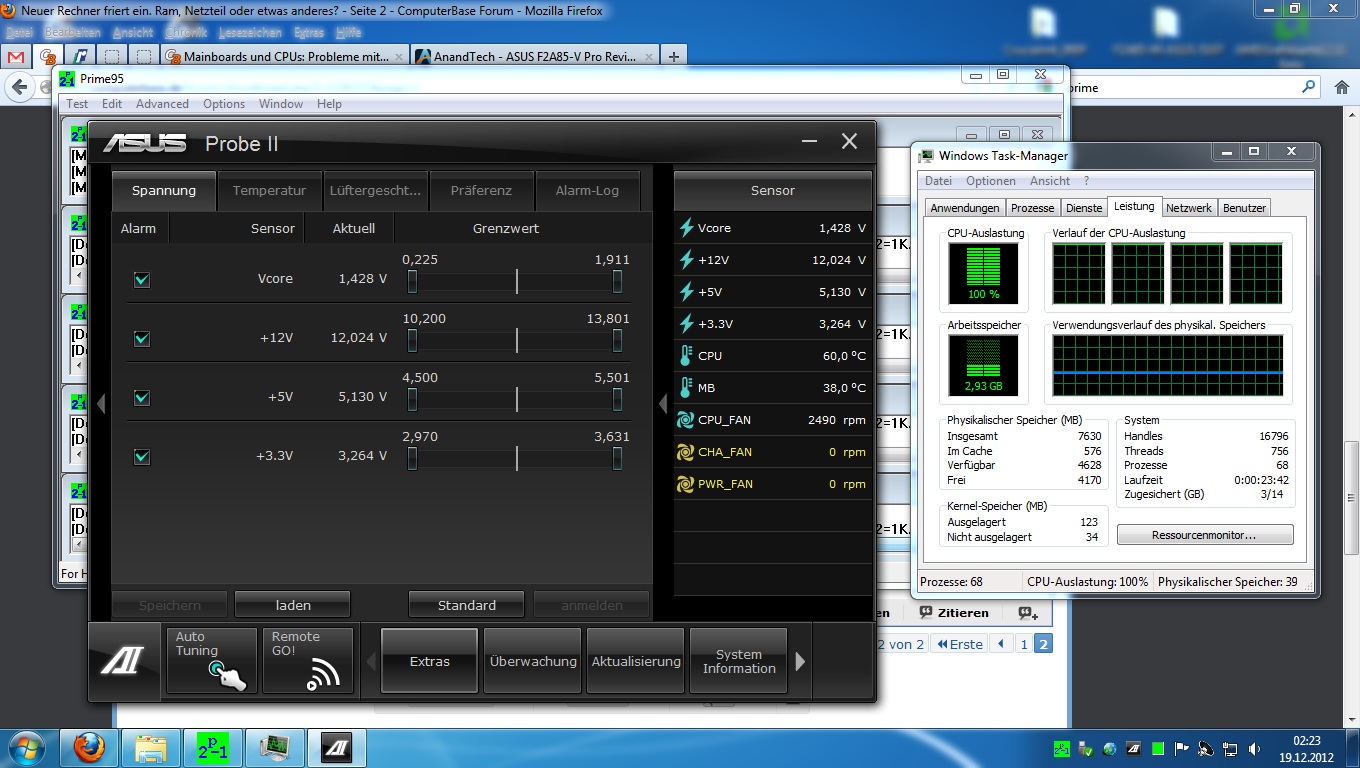Collapse Sensor panel using its side arrow

(662, 404)
